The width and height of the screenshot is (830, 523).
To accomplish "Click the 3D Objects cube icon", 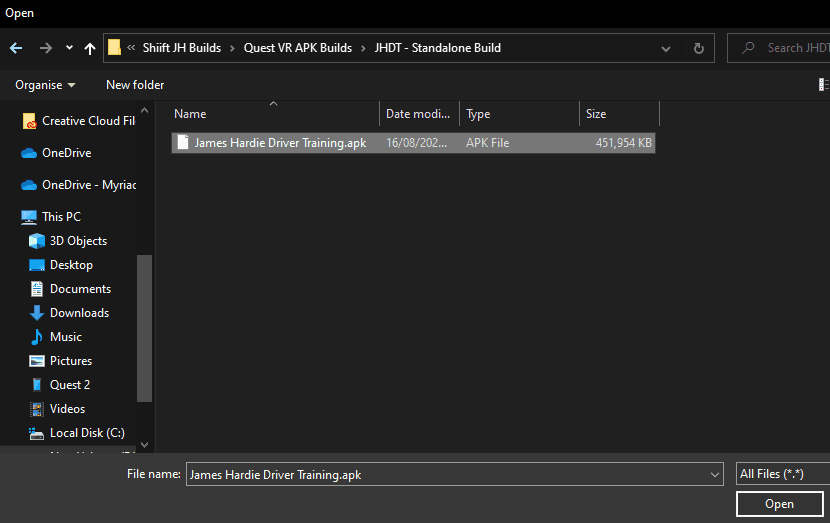I will (37, 241).
